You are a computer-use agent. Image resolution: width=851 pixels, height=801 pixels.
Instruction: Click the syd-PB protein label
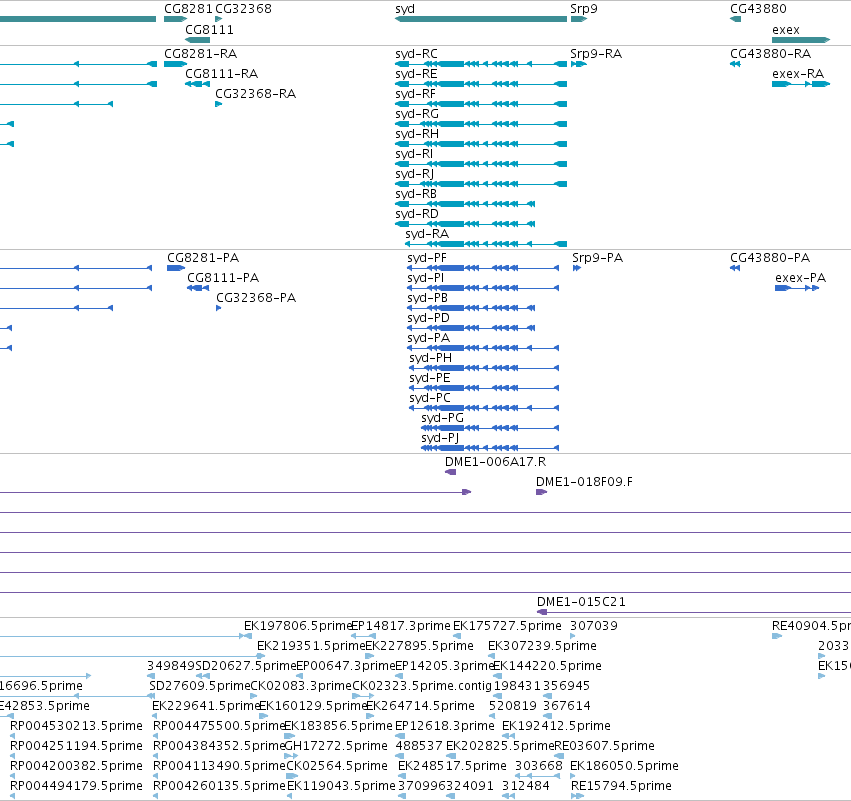[428, 298]
